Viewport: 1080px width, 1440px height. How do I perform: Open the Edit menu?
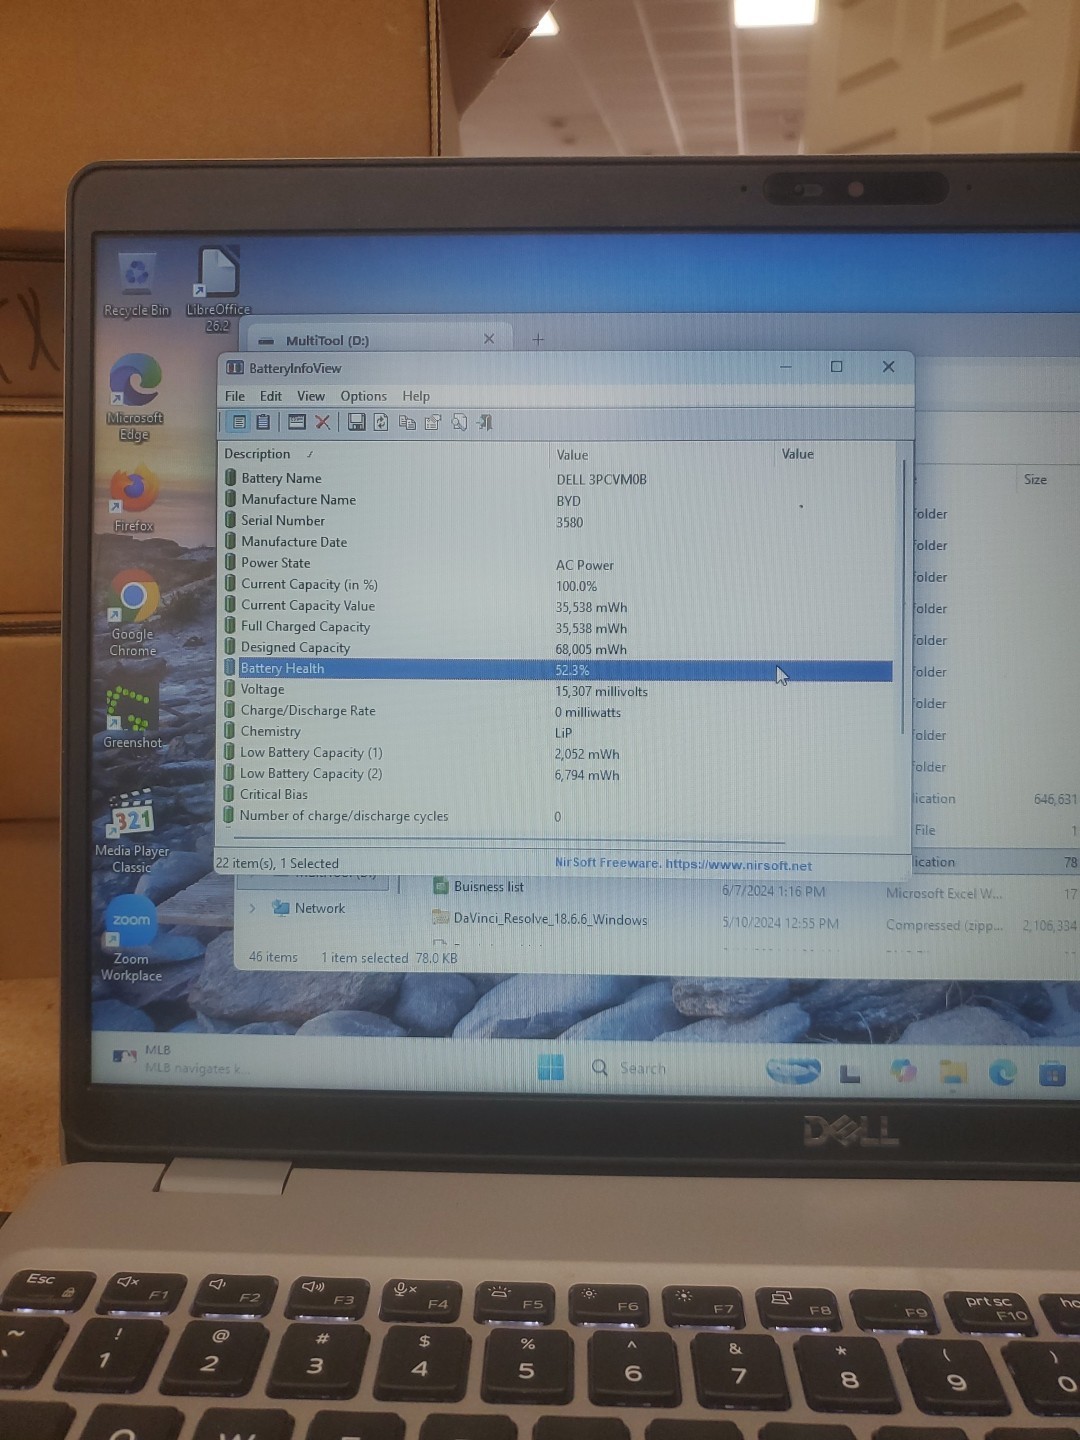[271, 396]
